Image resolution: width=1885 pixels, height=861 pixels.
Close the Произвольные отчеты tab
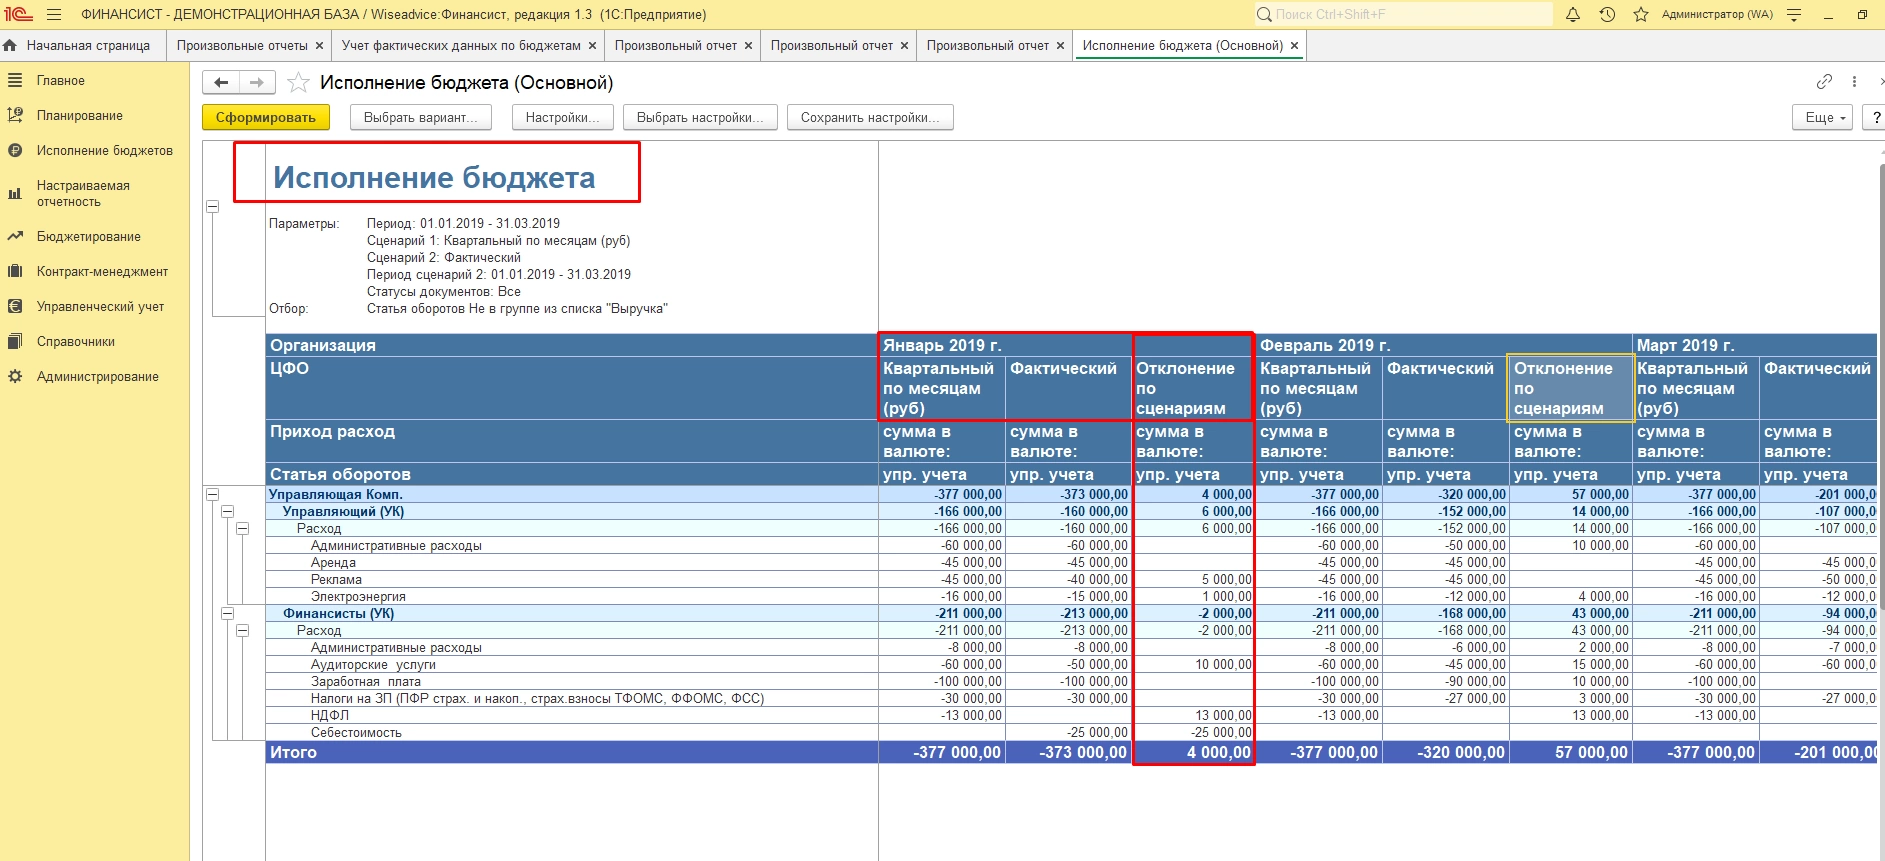point(319,46)
